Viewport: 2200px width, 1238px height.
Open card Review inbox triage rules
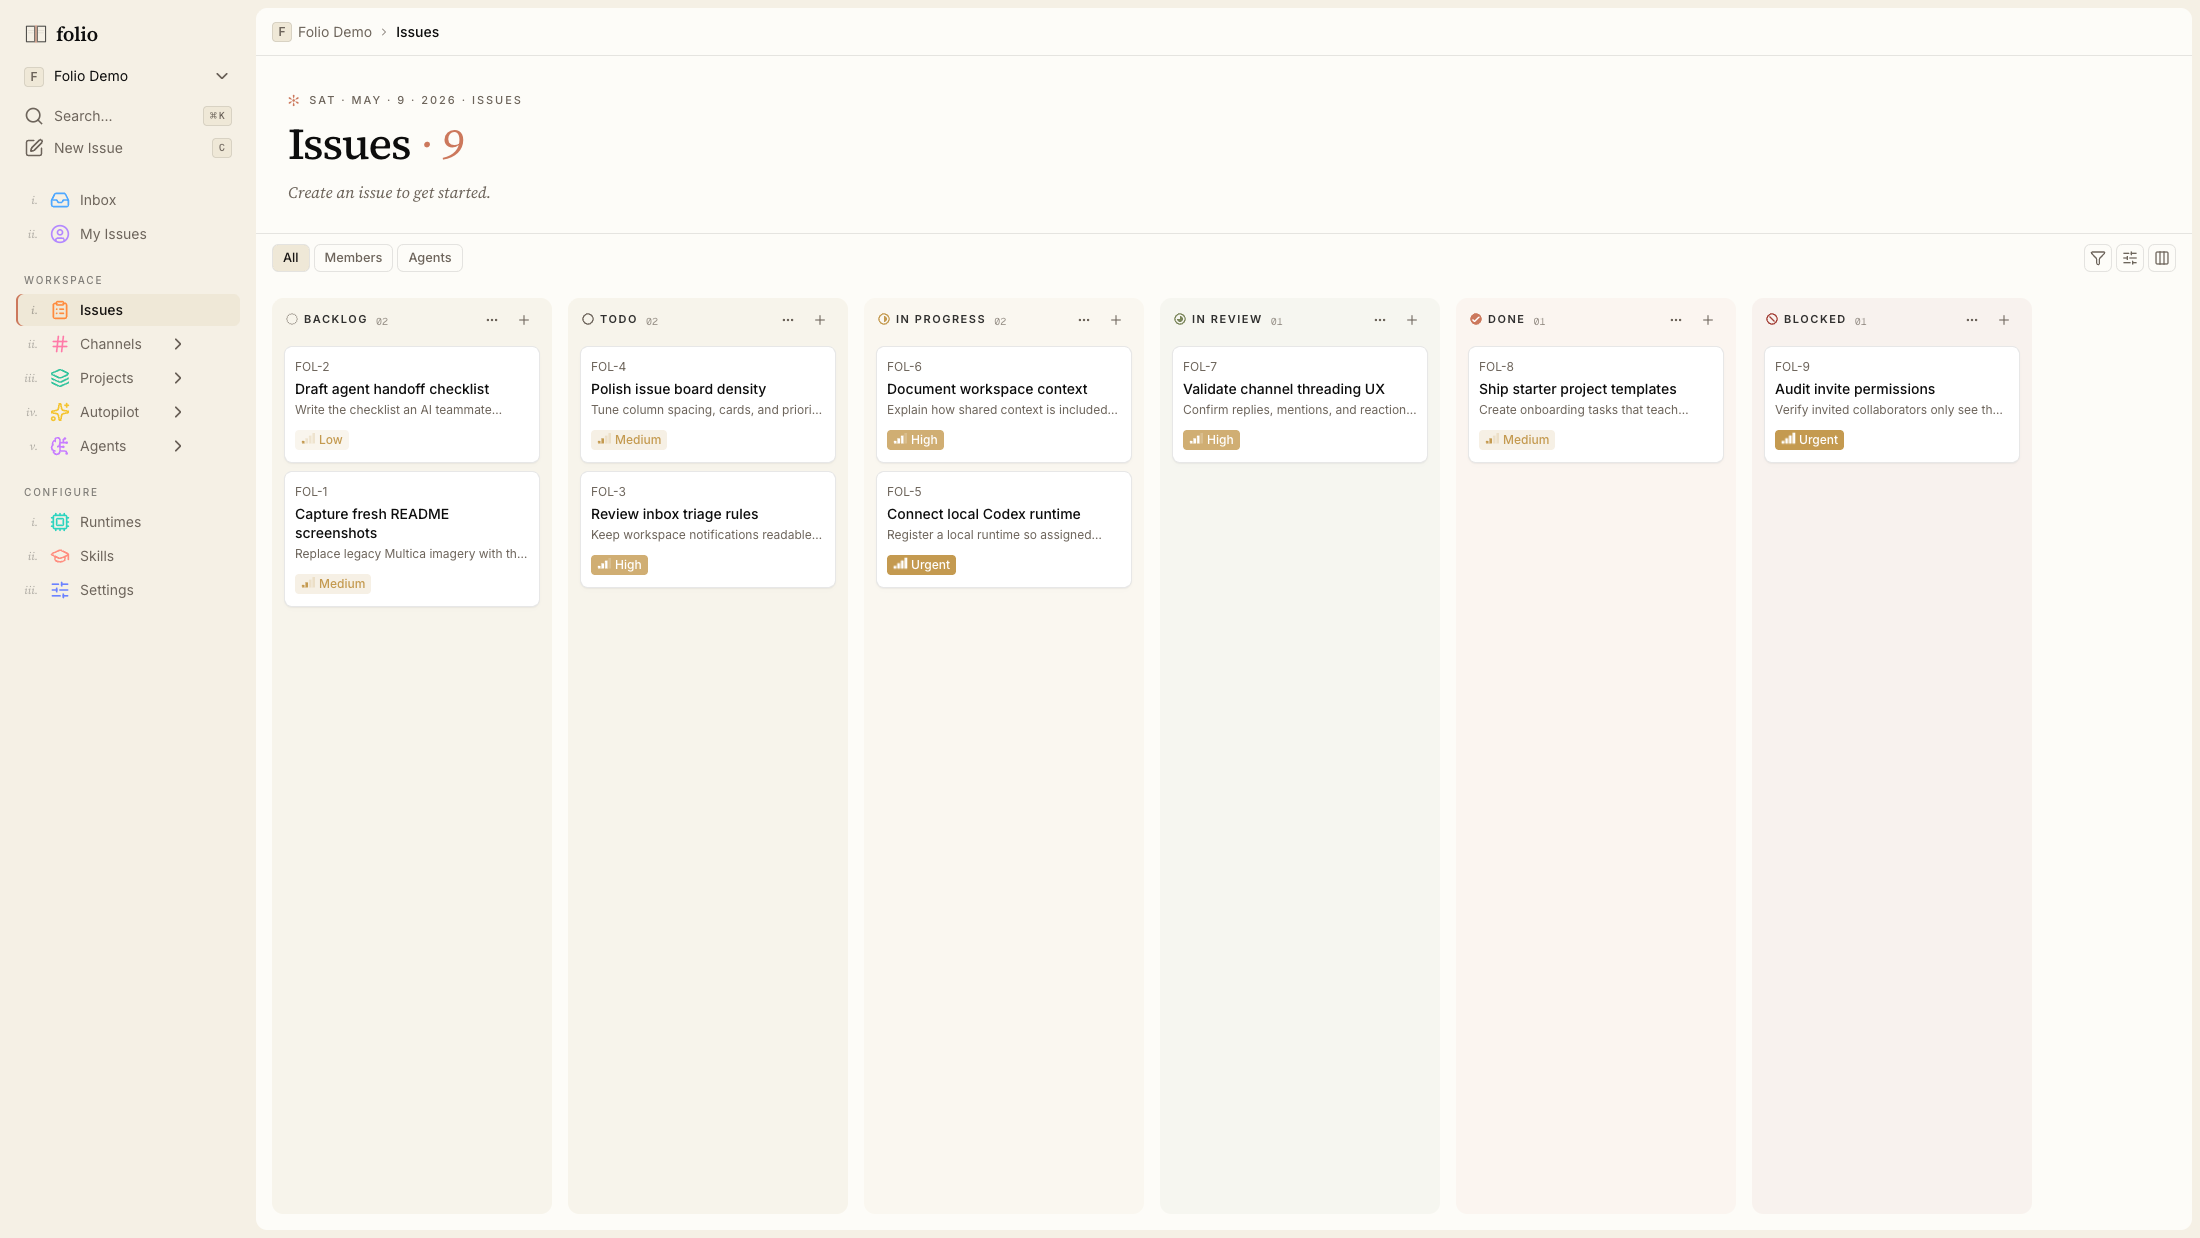tap(708, 529)
